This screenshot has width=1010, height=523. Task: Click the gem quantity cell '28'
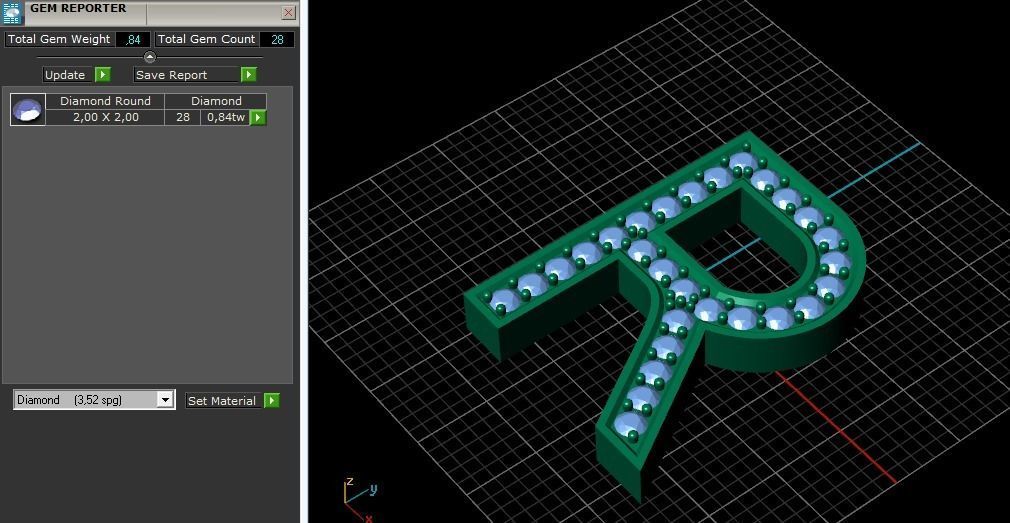coord(183,117)
